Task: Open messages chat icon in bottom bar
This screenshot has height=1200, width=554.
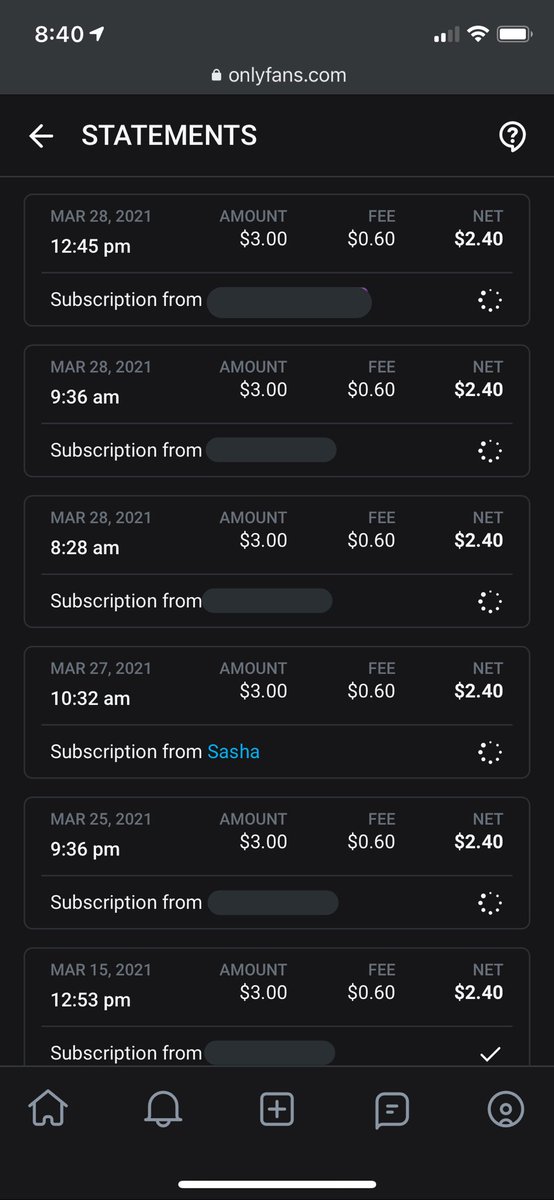Action: pyautogui.click(x=391, y=1109)
